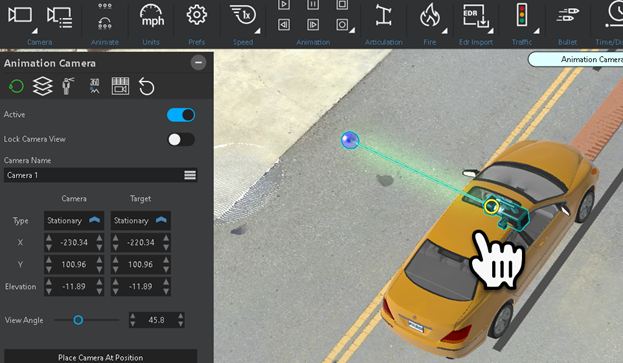The image size is (623, 363).
Task: Click the undo arrow icon in camera panel
Action: pyautogui.click(x=146, y=86)
